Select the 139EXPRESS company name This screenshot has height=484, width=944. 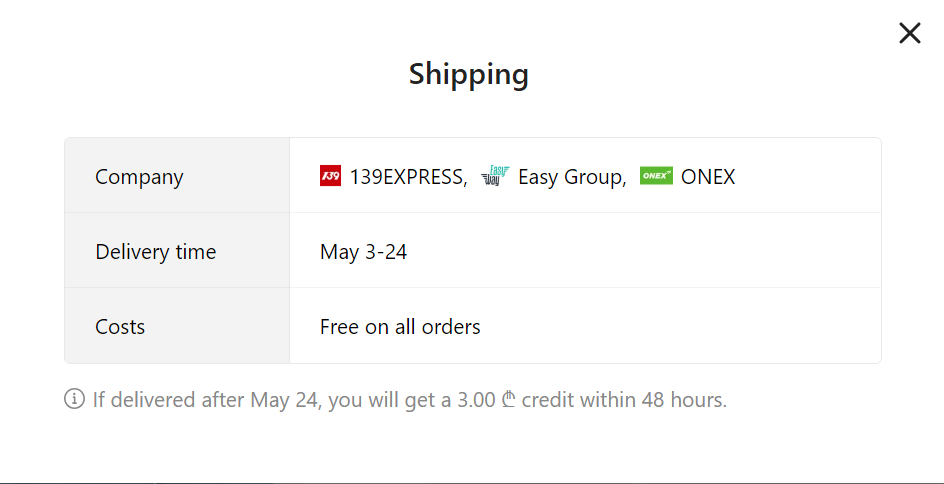tap(408, 177)
